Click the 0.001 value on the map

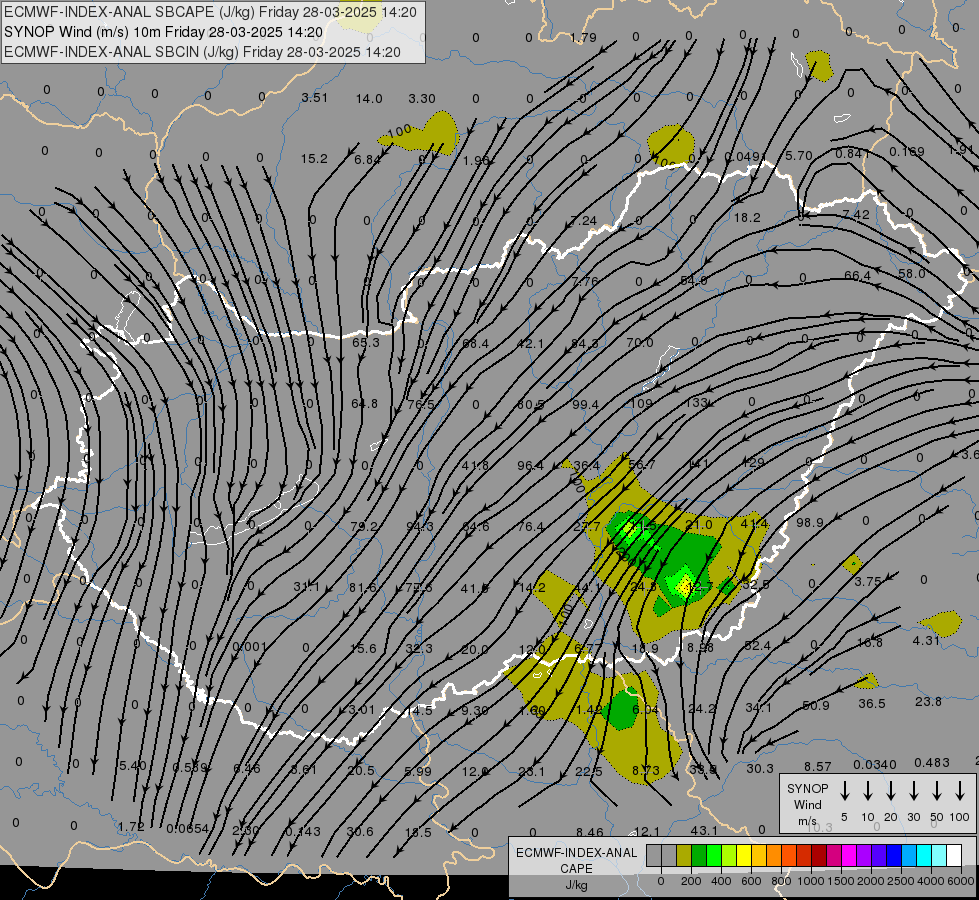(250, 646)
